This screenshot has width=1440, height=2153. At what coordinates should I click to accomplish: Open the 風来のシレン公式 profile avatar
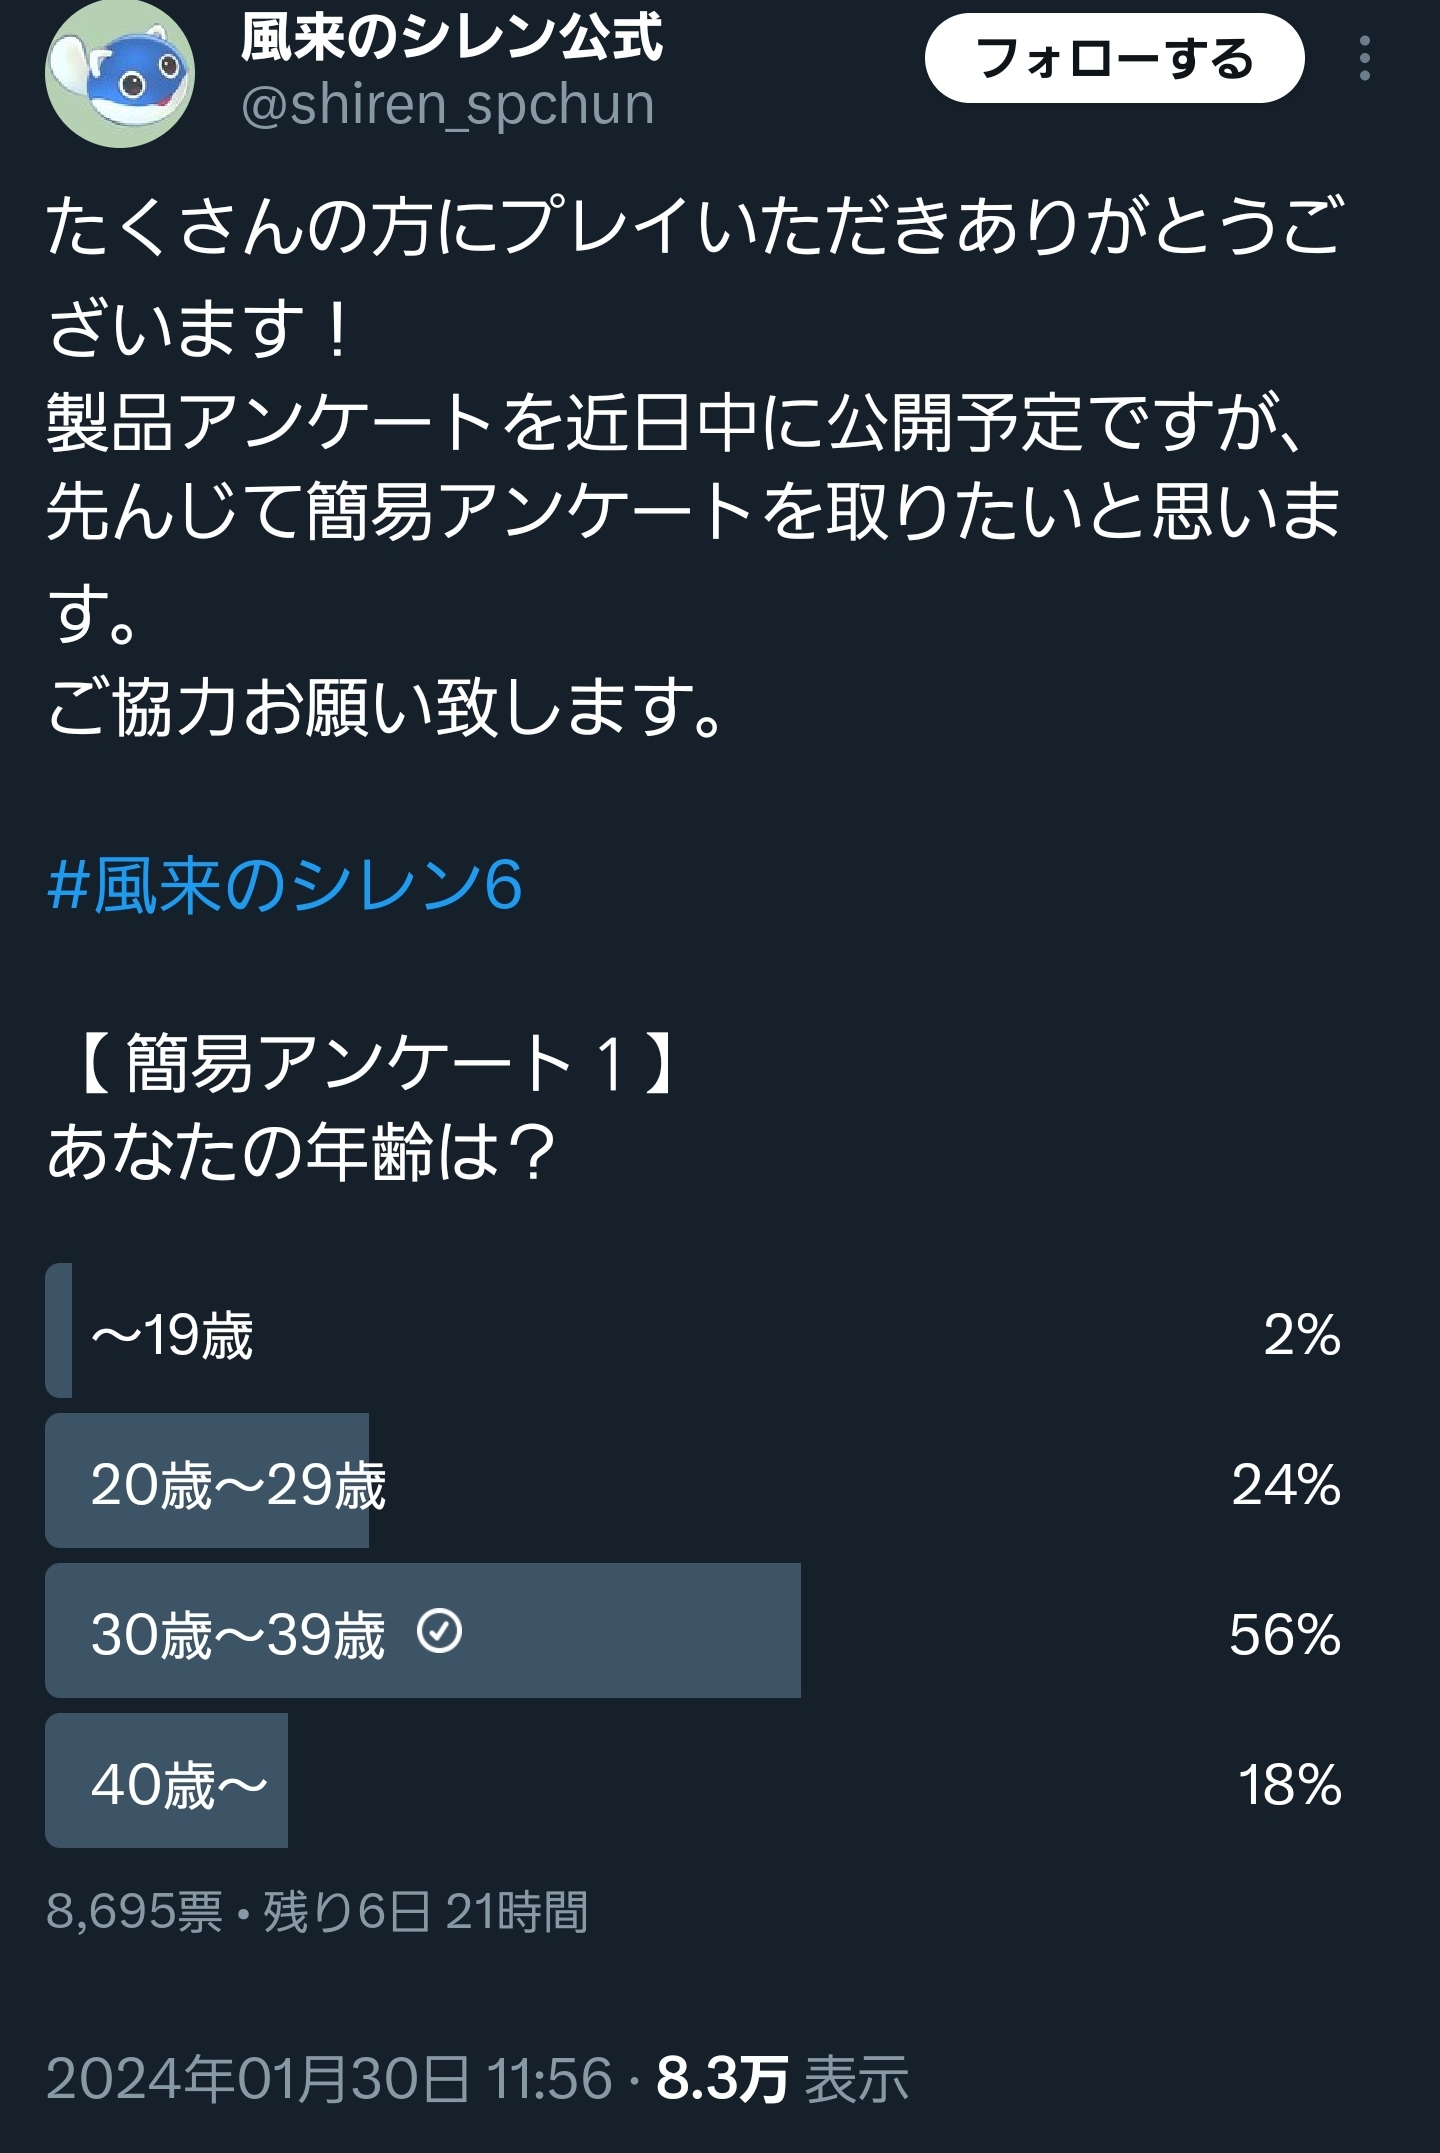click(x=119, y=73)
